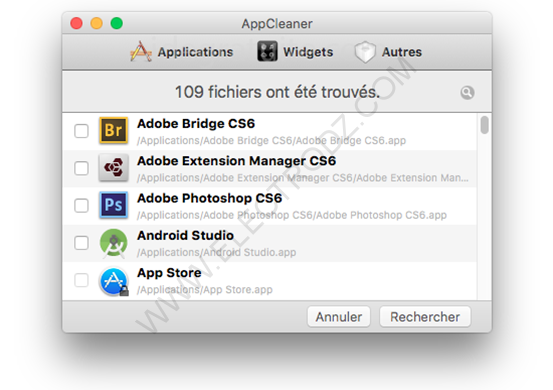
Task: Click the Adobe Bridge CS6.app path text
Action: coord(271,141)
